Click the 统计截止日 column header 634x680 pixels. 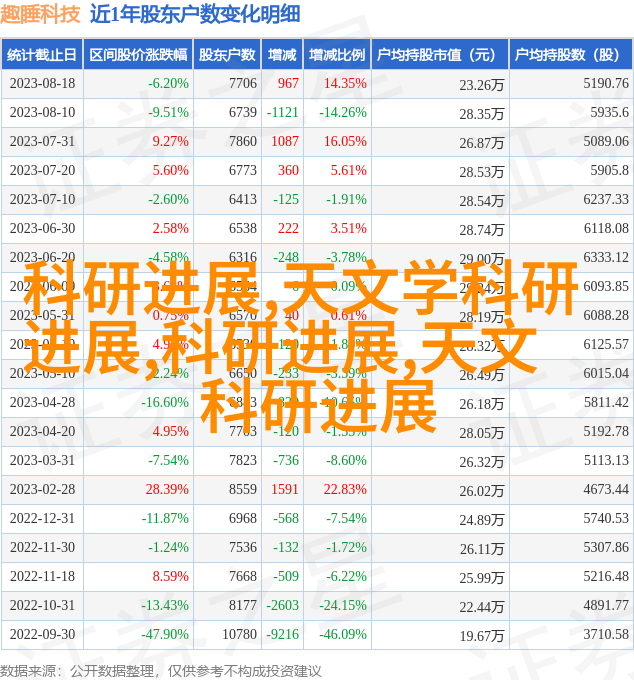42,55
